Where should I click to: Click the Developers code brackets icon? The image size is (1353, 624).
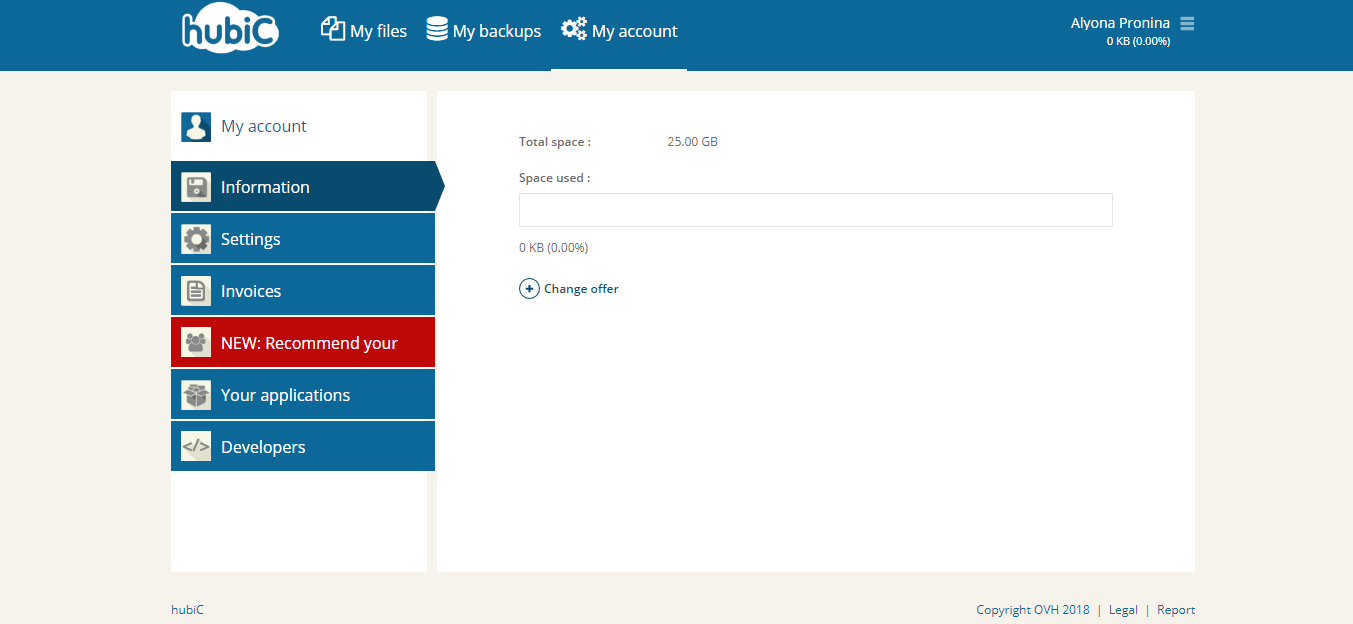196,447
